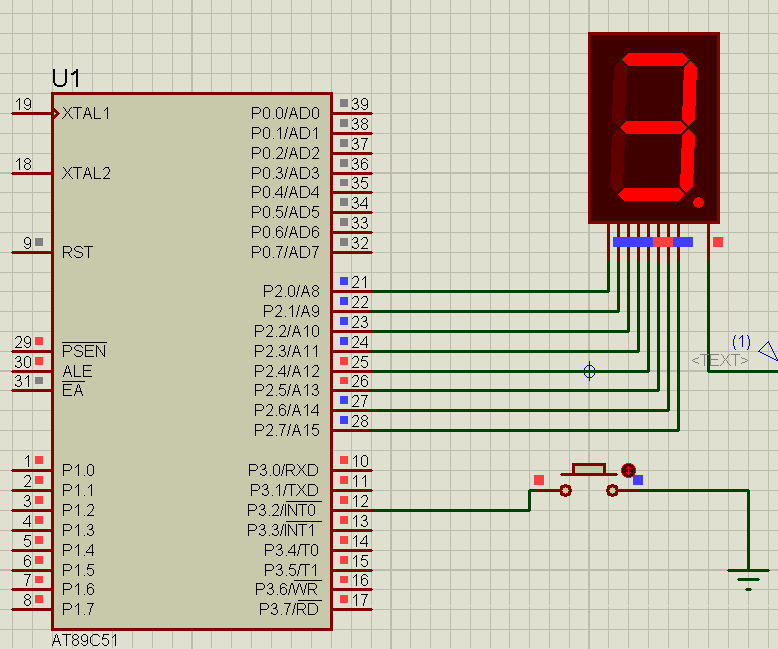
Task: Click the ALE pin label
Action: click(x=77, y=371)
